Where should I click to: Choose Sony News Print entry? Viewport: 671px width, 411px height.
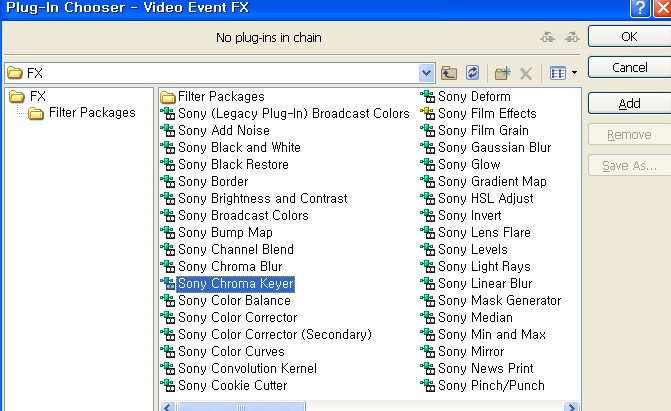(x=486, y=368)
